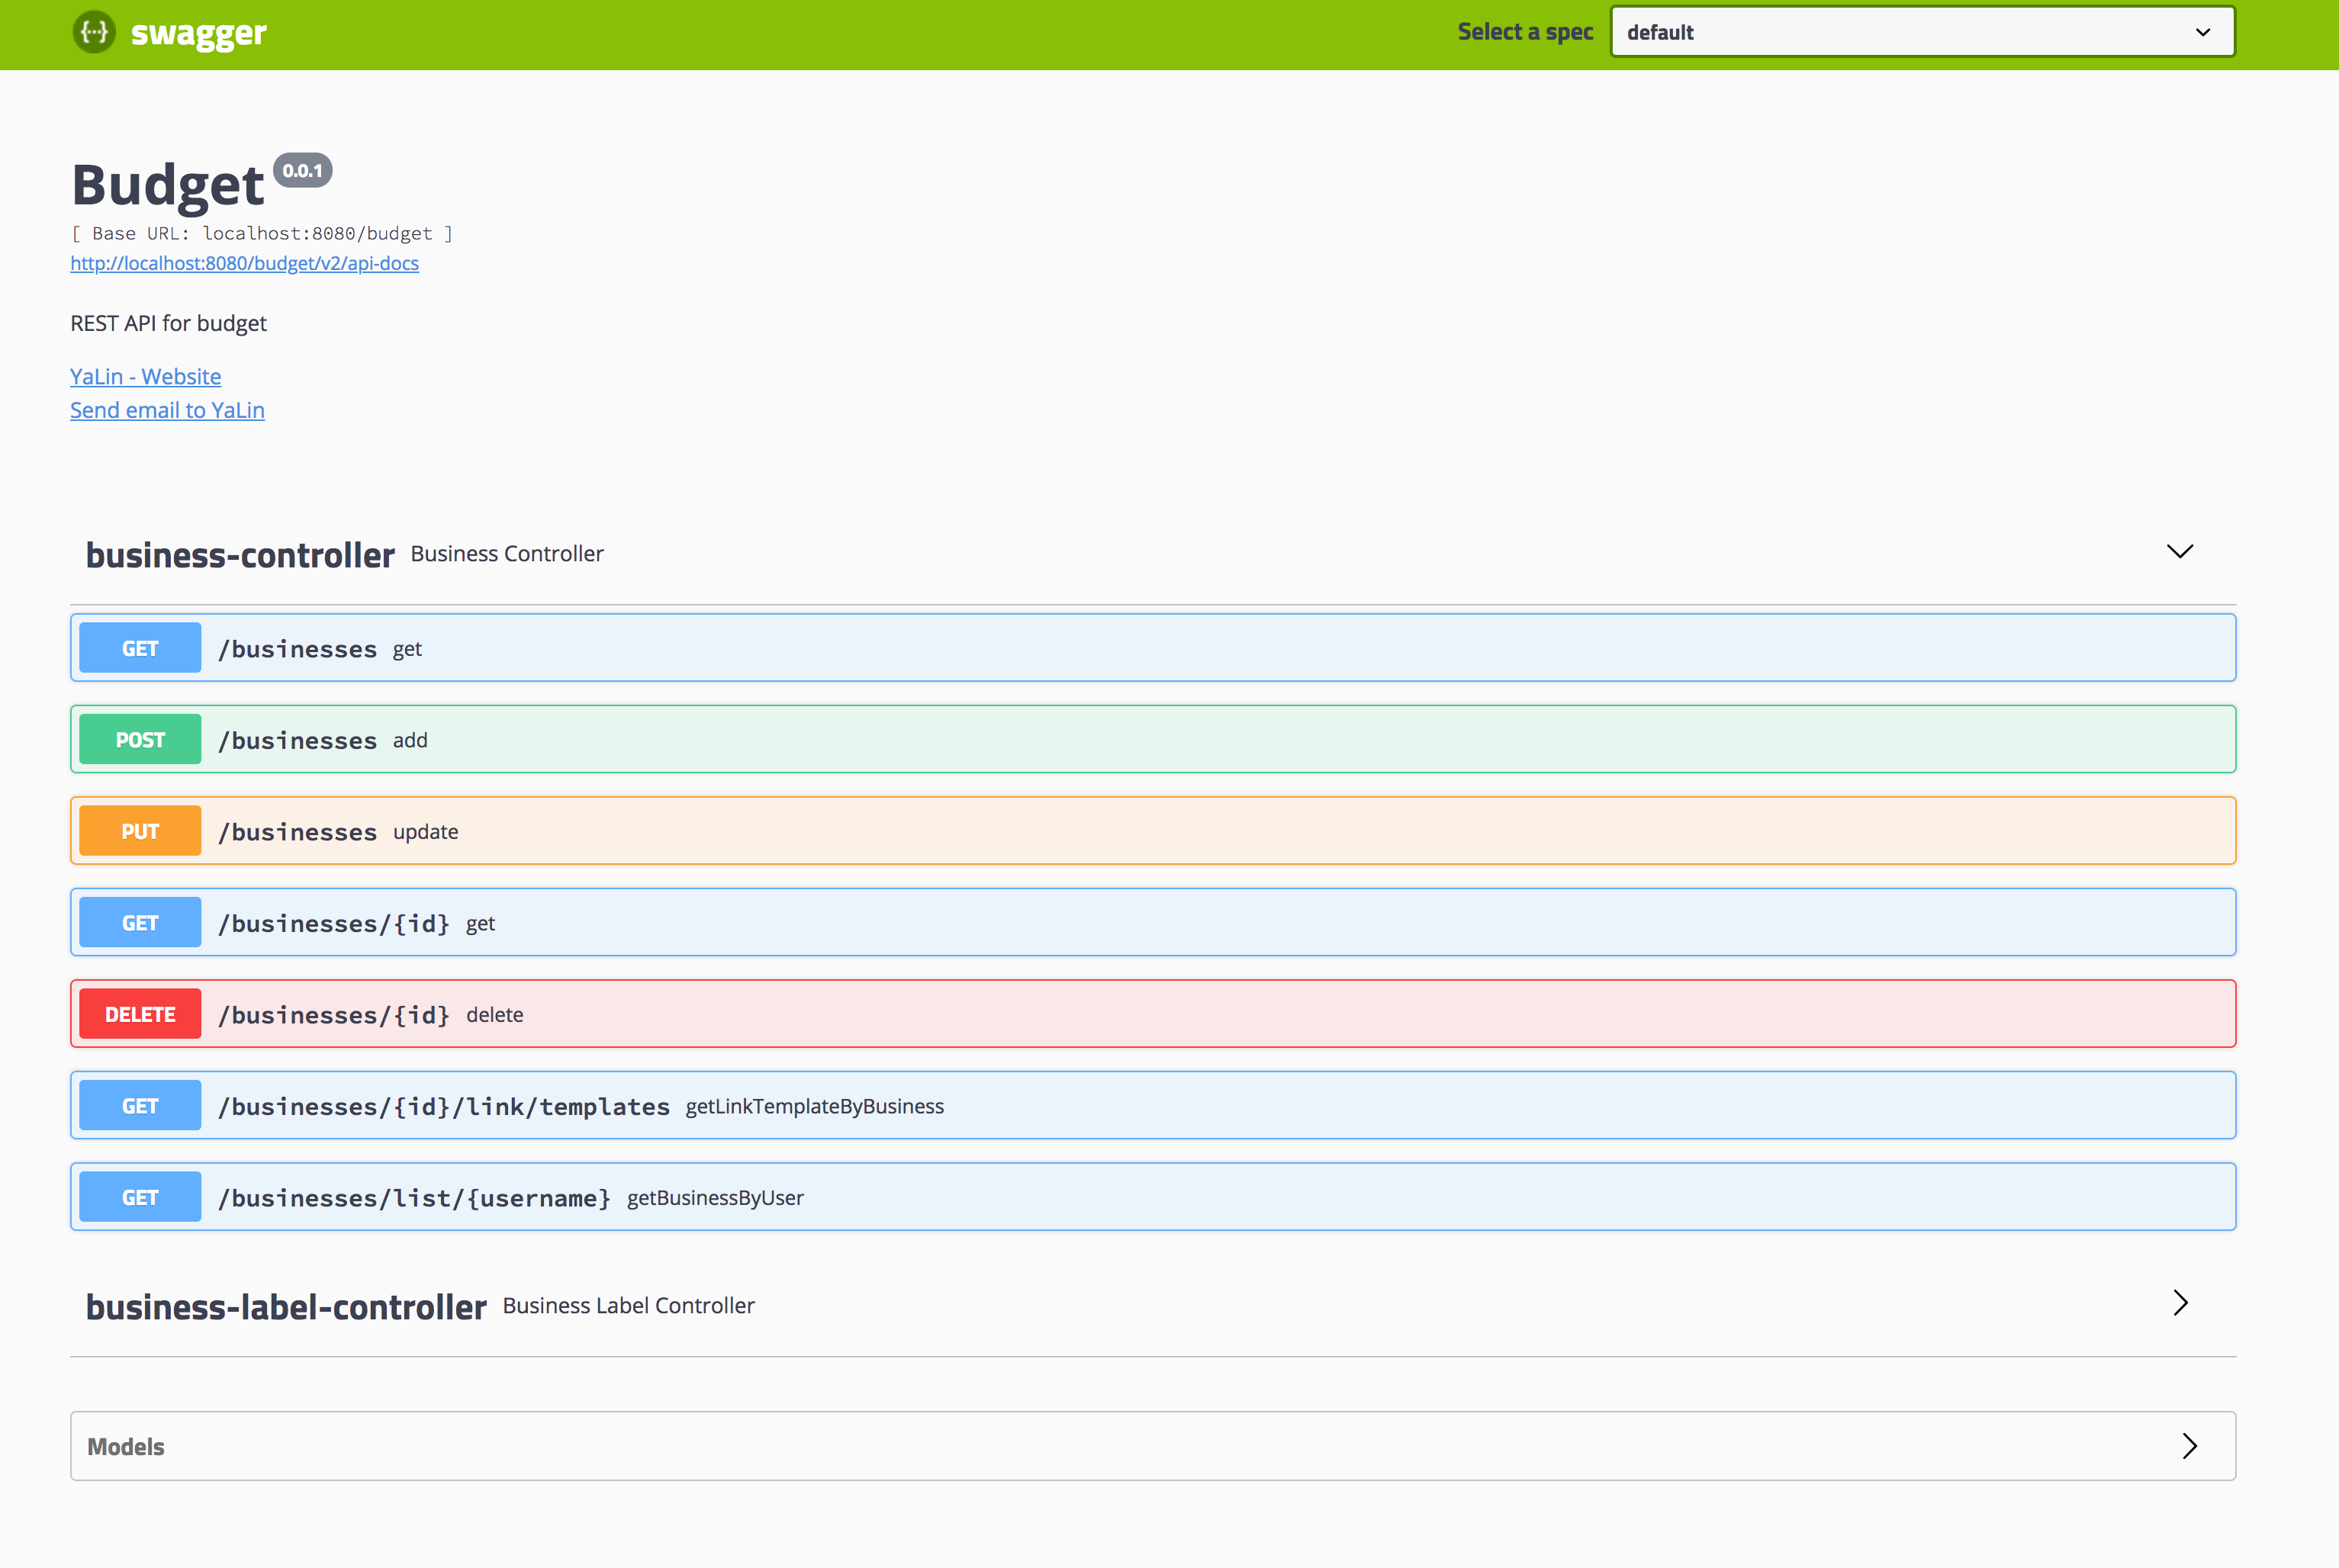The height and width of the screenshot is (1568, 2339).
Task: Click the business-controller tag heading
Action: coord(240,555)
